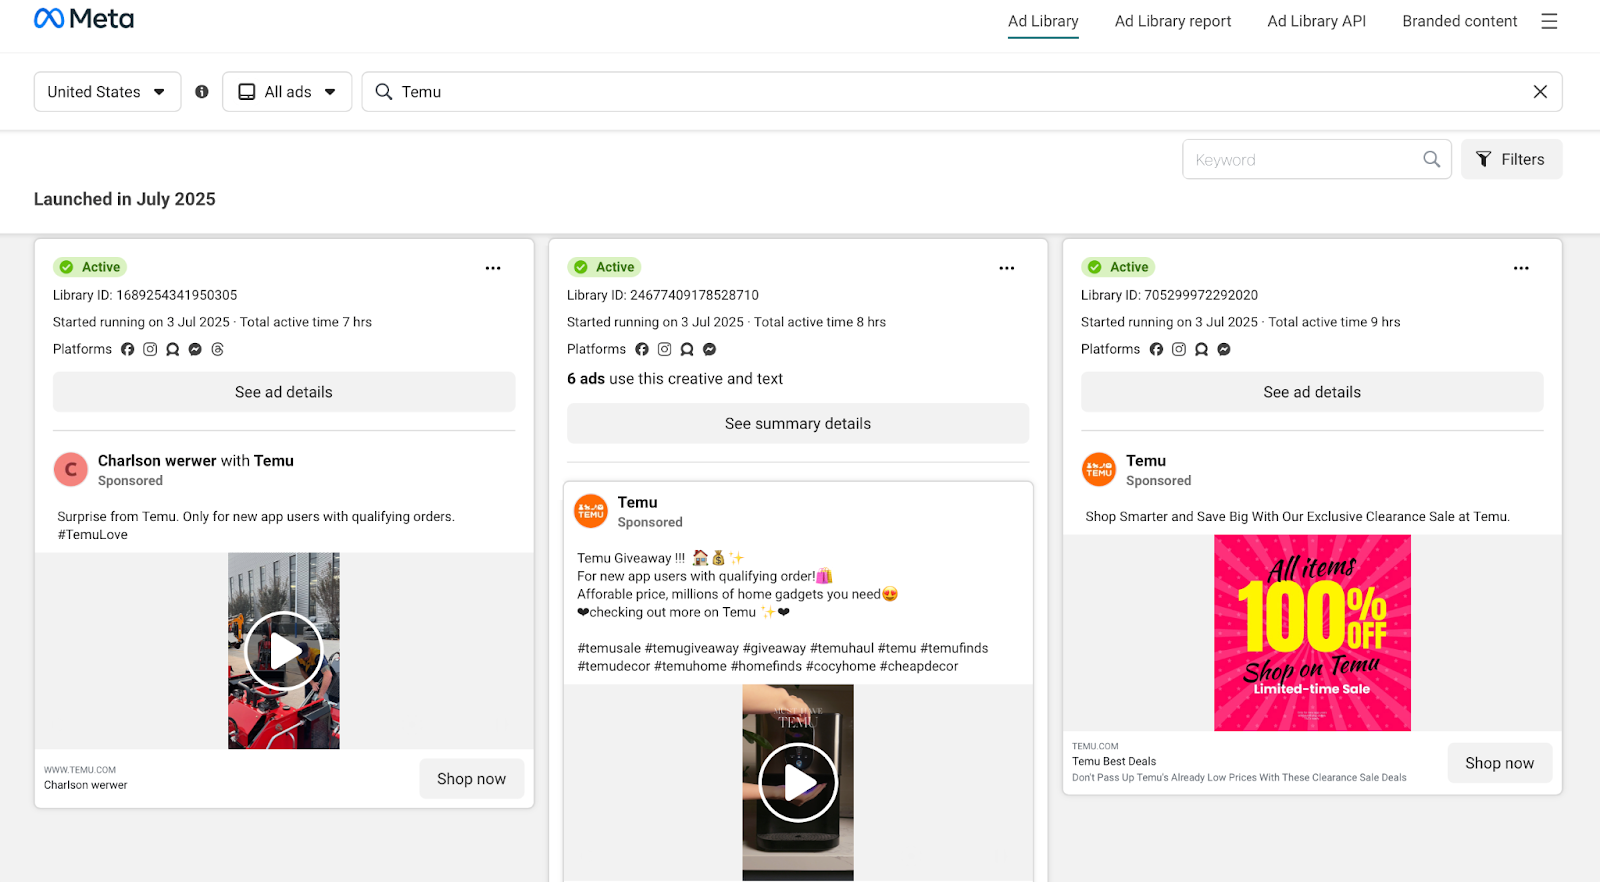The height and width of the screenshot is (882, 1600).
Task: Open the hamburger menu icon
Action: coord(1549,21)
